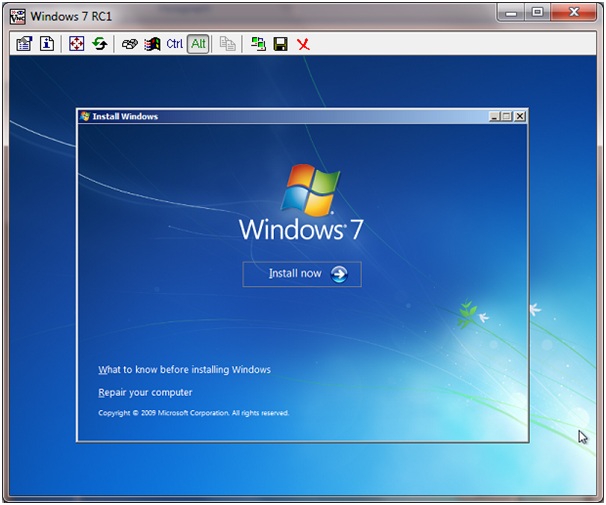The width and height of the screenshot is (606, 505).
Task: Open What to know before installing Windows
Action: pyautogui.click(x=184, y=370)
